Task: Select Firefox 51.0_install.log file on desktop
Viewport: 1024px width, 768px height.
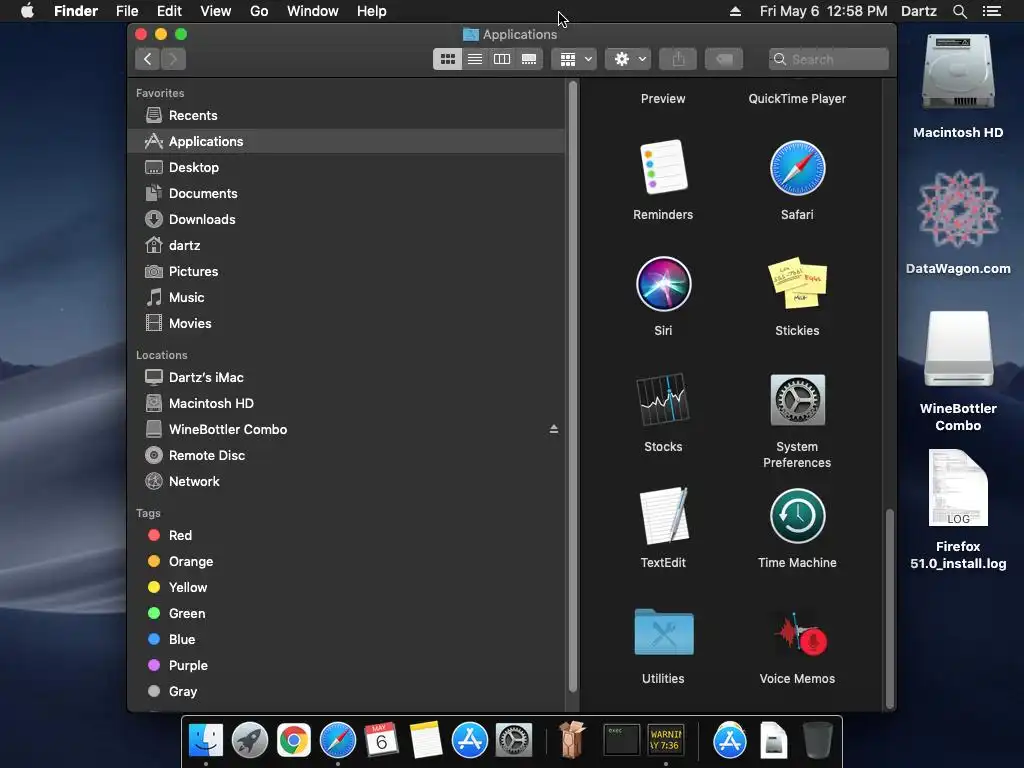Action: (x=958, y=487)
